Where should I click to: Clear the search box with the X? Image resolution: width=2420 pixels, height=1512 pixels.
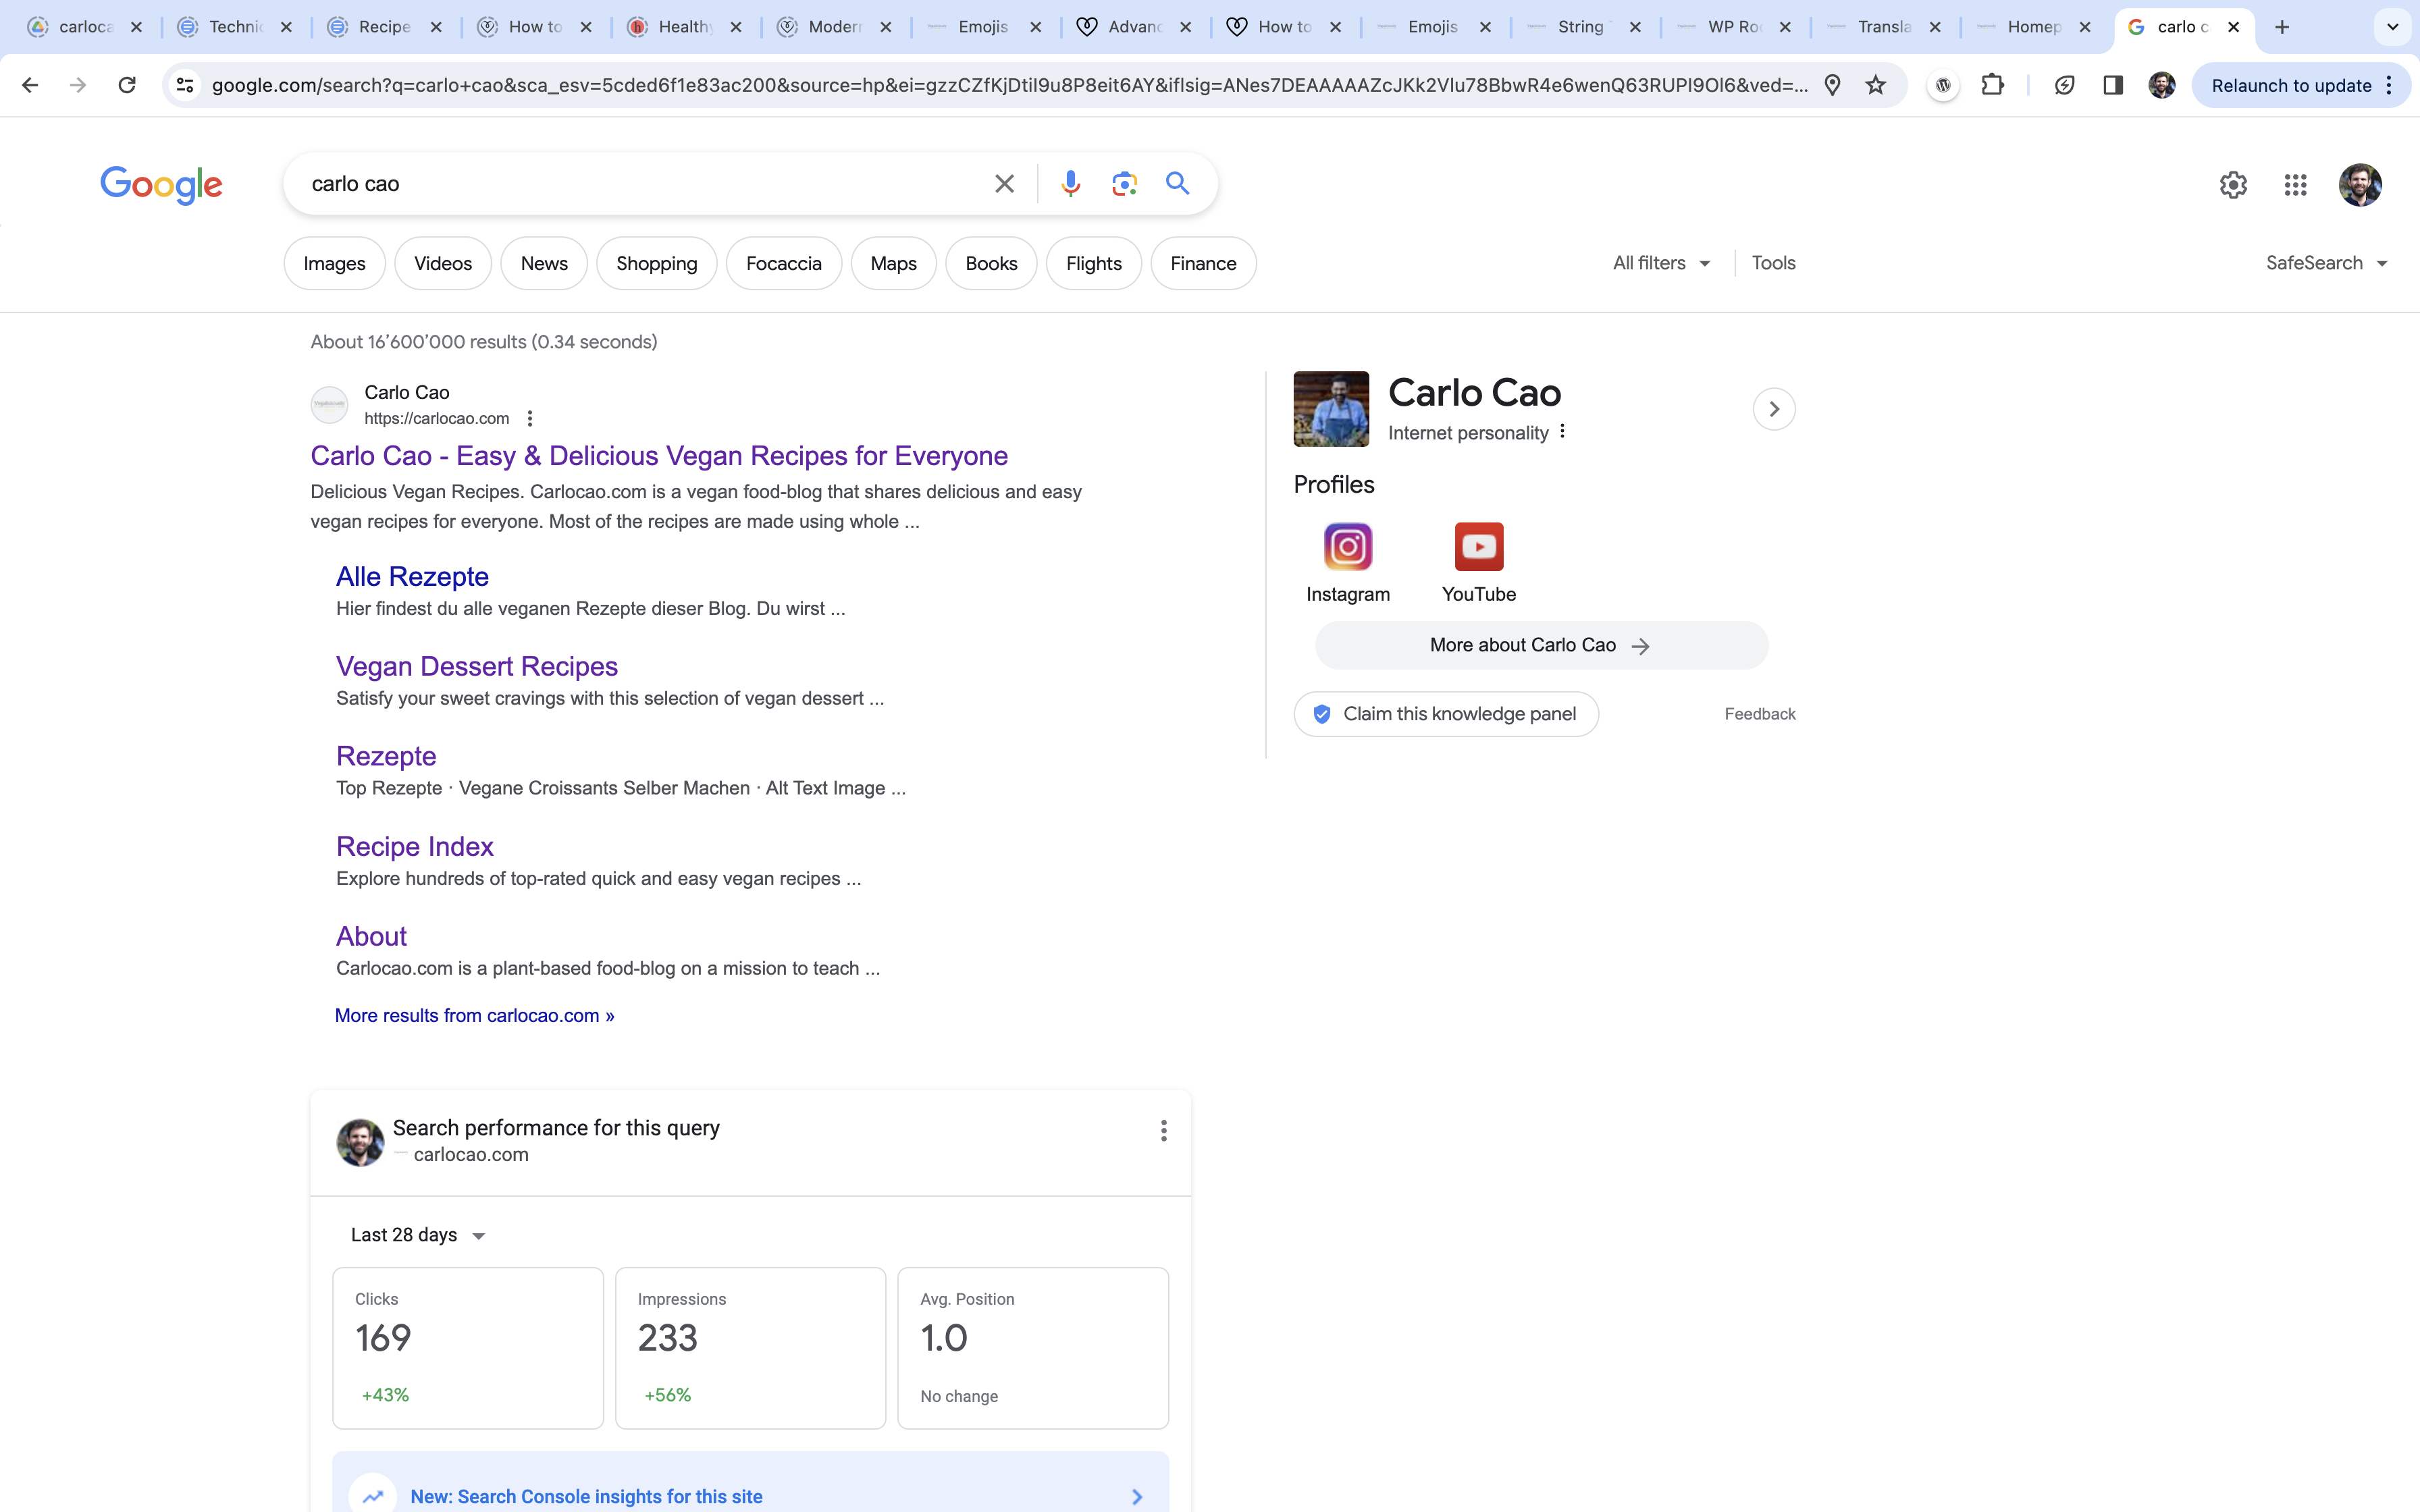[1004, 184]
